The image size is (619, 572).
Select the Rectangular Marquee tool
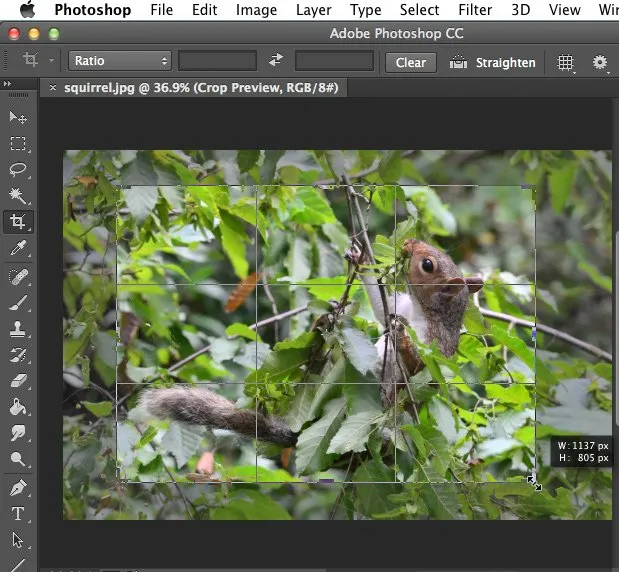coord(18,144)
